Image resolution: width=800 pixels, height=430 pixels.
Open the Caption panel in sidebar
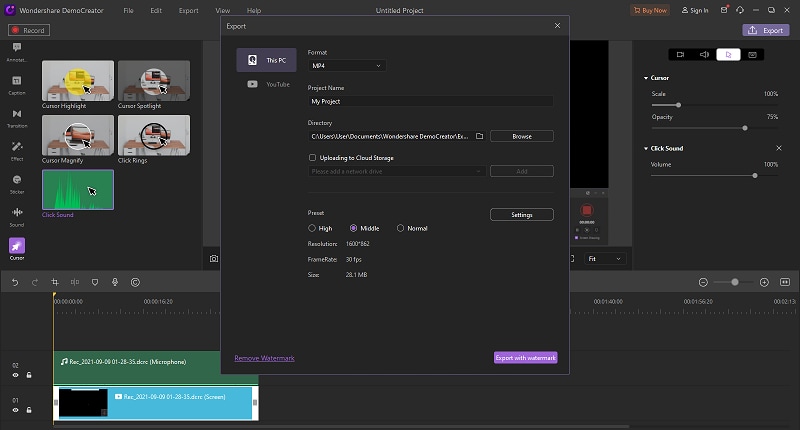17,85
